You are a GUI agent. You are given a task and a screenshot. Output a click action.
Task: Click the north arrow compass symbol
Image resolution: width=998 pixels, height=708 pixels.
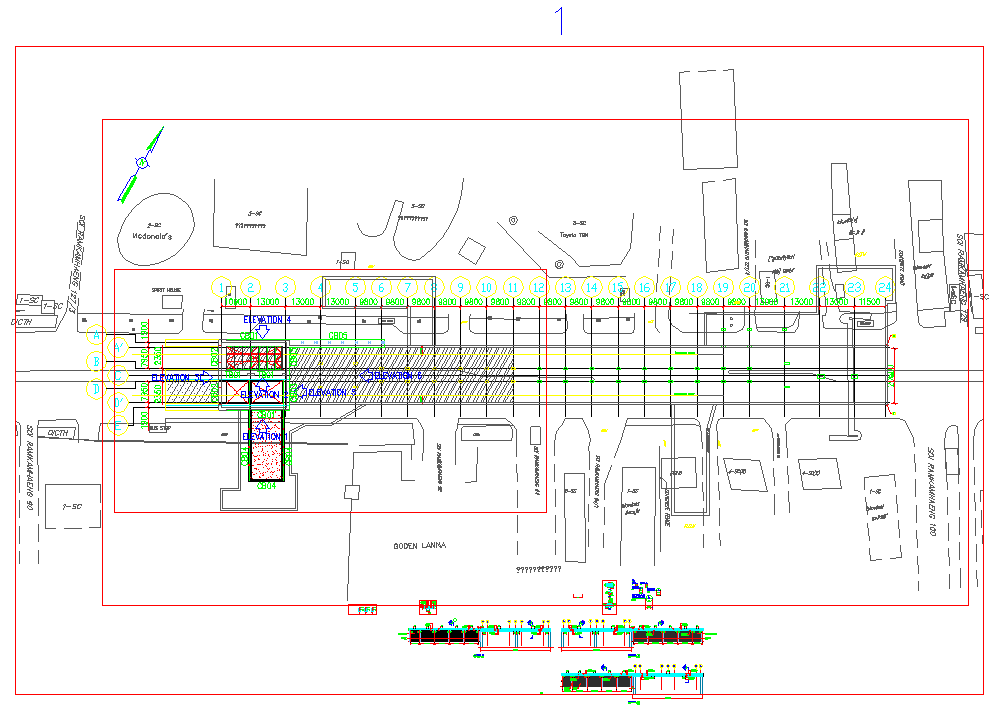142,162
